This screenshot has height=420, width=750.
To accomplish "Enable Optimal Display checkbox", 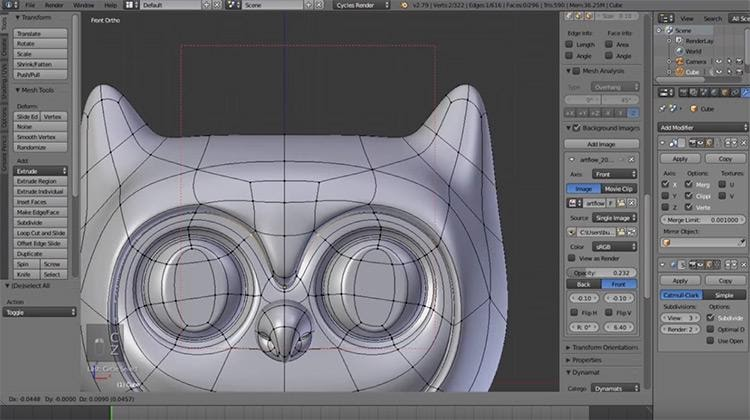I will [x=710, y=329].
